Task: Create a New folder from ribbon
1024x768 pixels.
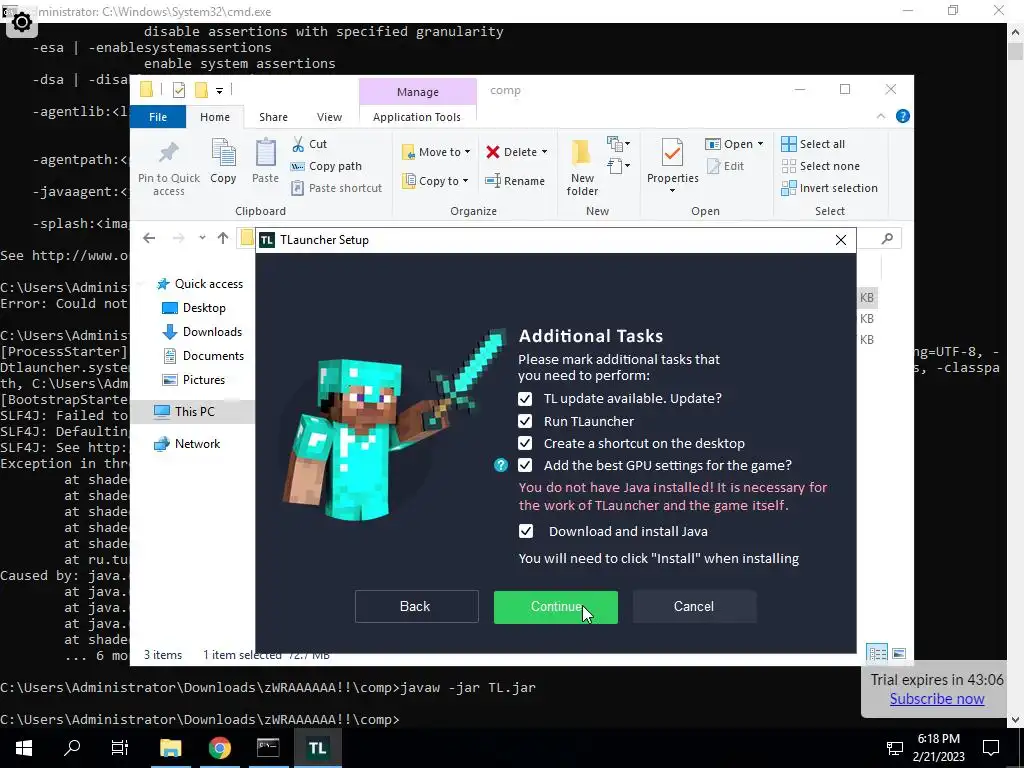Action: click(582, 167)
